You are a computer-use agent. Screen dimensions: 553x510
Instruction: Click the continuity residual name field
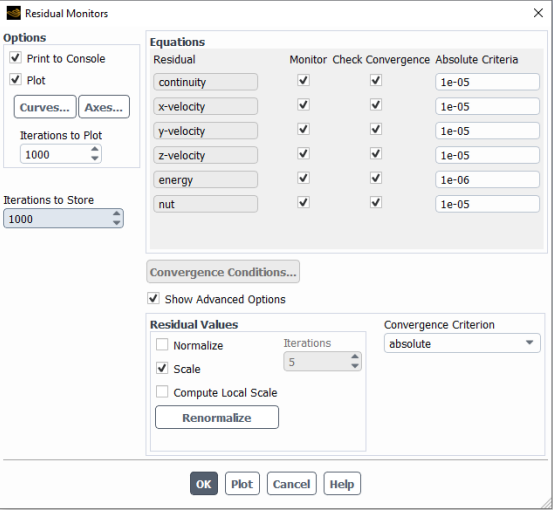[205, 82]
